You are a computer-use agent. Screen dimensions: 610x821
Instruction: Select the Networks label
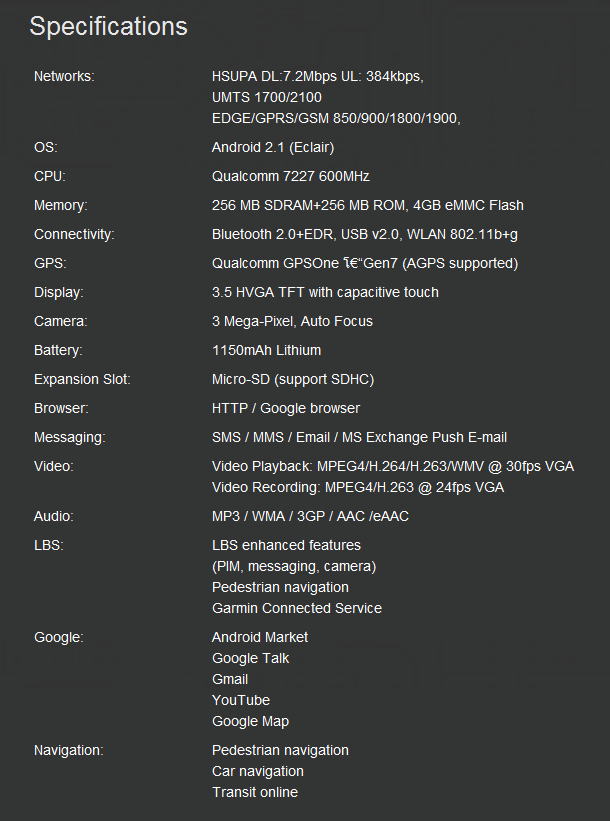64,76
